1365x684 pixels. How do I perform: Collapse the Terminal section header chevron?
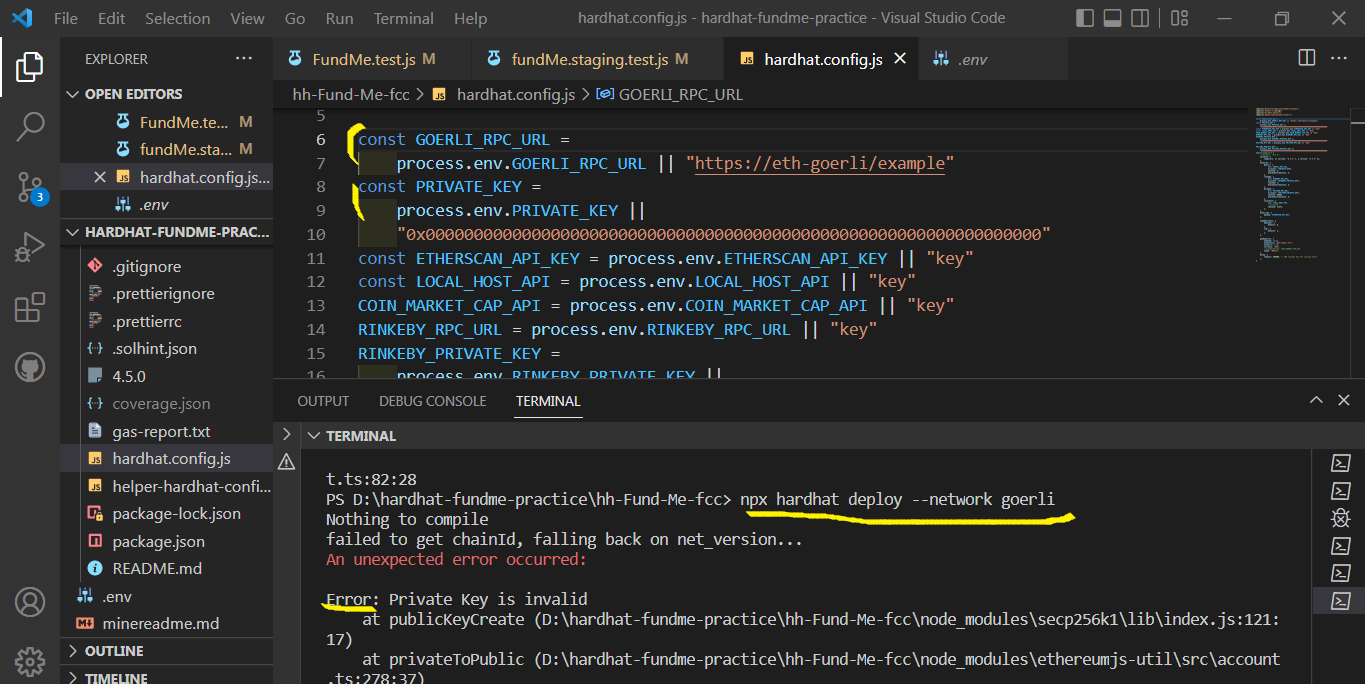point(313,436)
